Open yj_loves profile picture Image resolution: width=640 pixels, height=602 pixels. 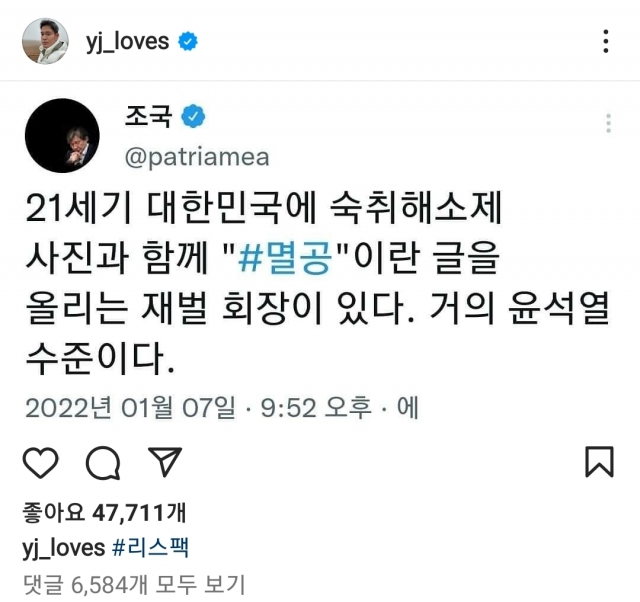click(45, 41)
